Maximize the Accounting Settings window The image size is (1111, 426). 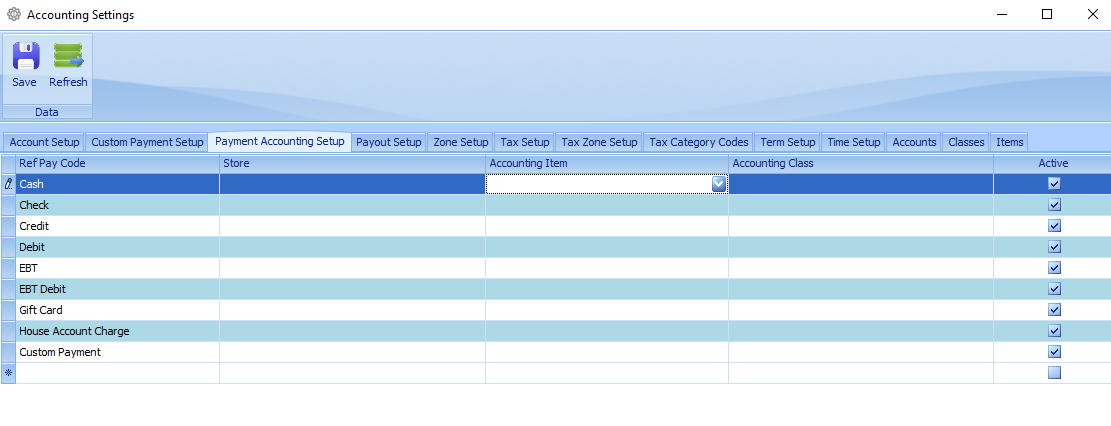(1047, 14)
